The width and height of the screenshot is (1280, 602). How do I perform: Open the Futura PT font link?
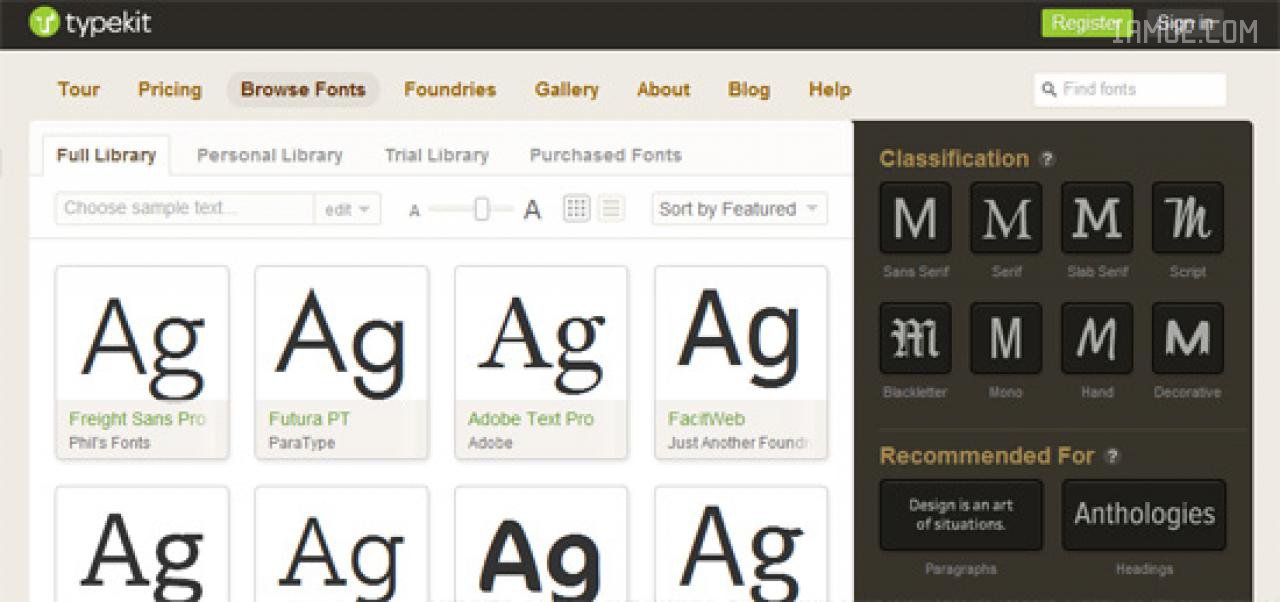309,419
